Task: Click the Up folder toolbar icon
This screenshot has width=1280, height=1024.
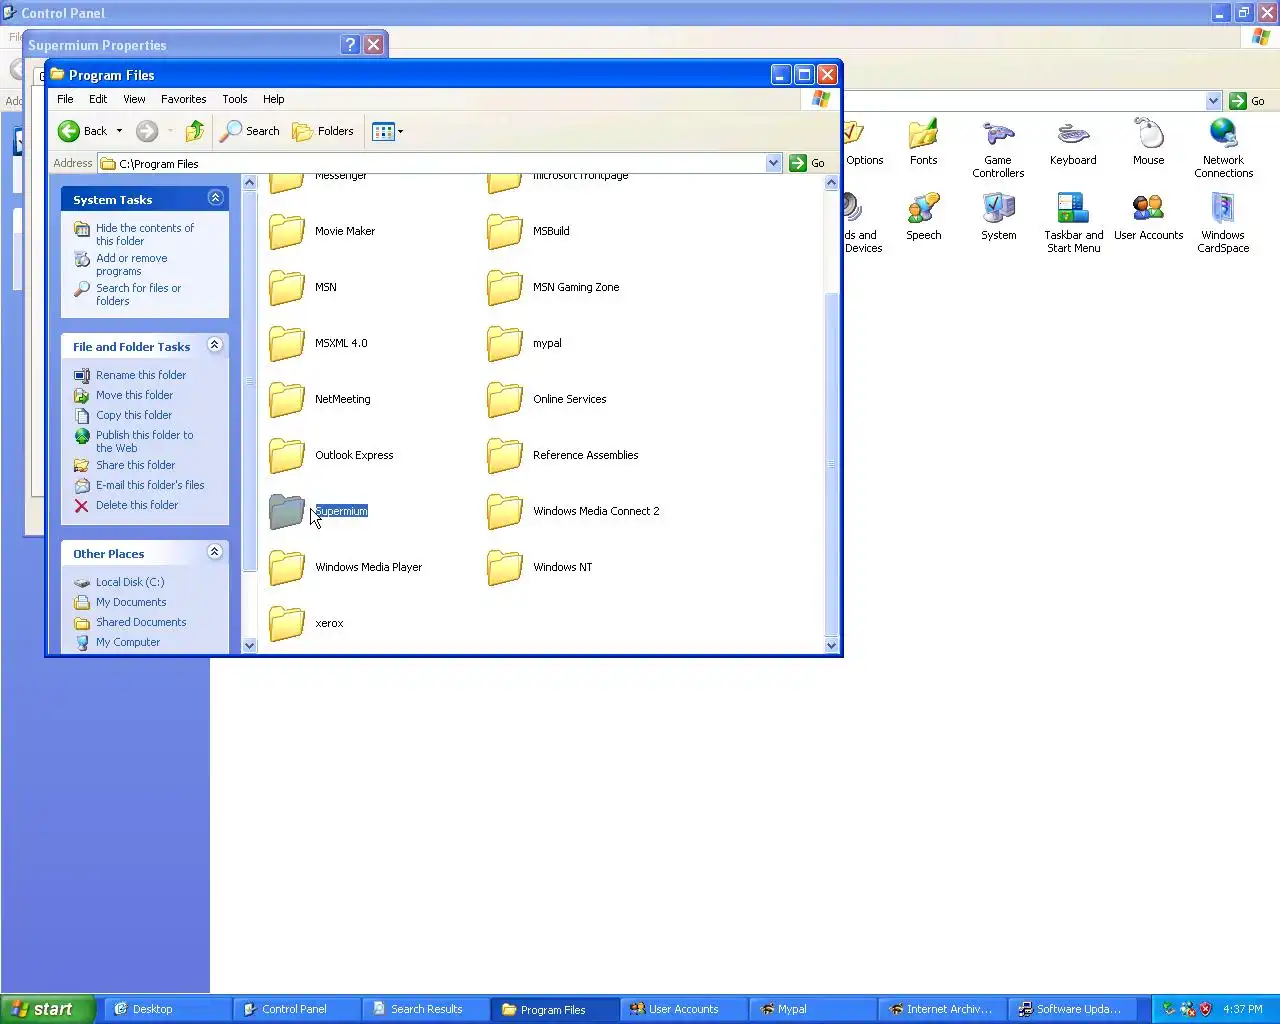Action: [x=195, y=131]
